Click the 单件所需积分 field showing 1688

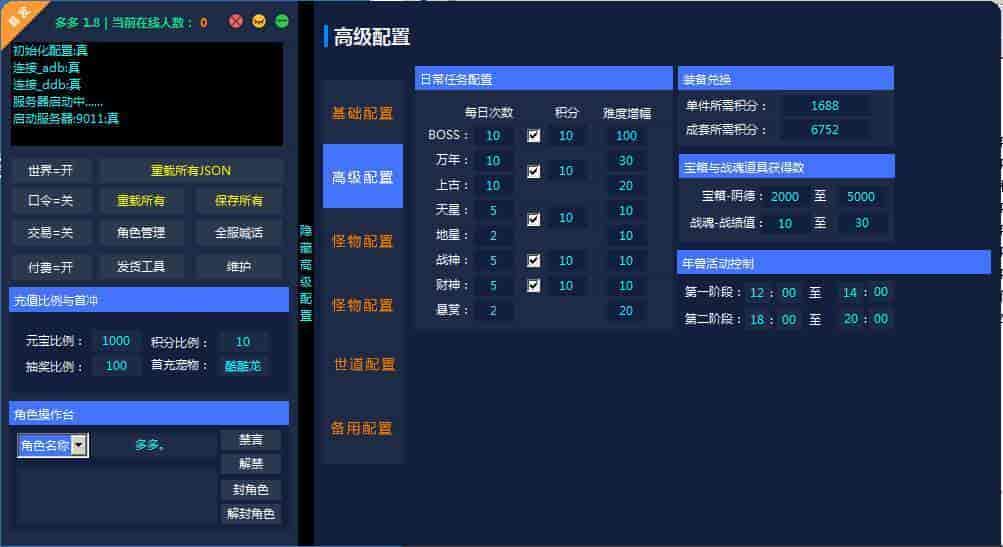click(825, 106)
